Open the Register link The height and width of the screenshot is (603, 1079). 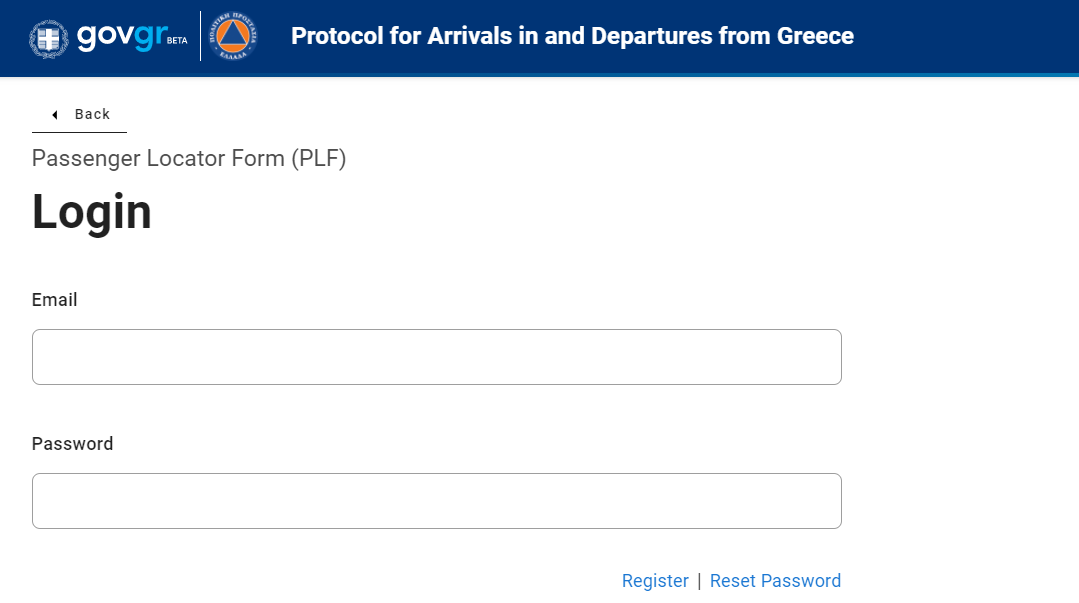pyautogui.click(x=655, y=581)
